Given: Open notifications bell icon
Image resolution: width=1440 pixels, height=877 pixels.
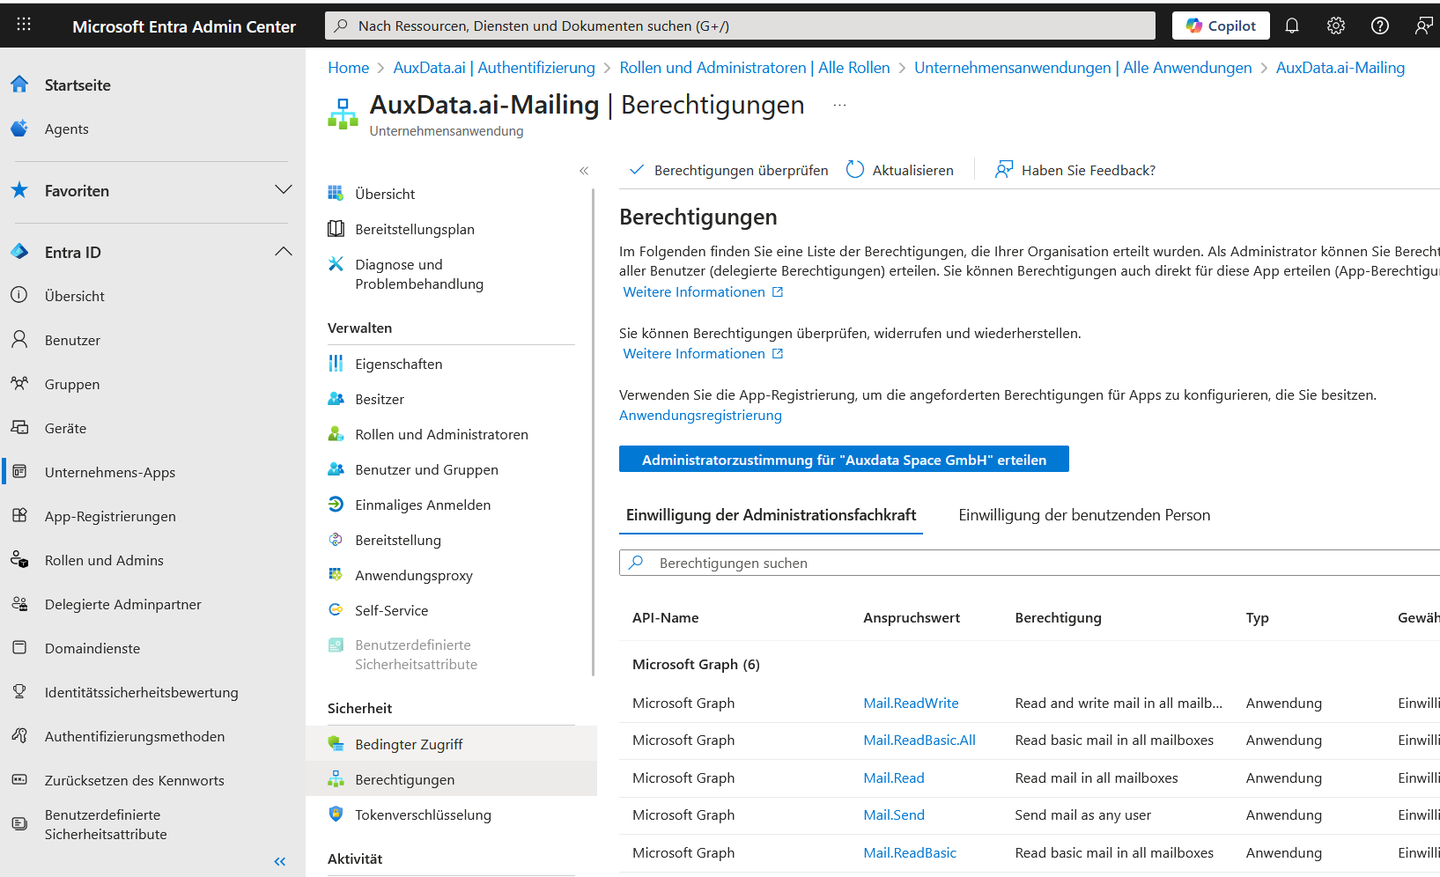Looking at the screenshot, I should (1292, 26).
